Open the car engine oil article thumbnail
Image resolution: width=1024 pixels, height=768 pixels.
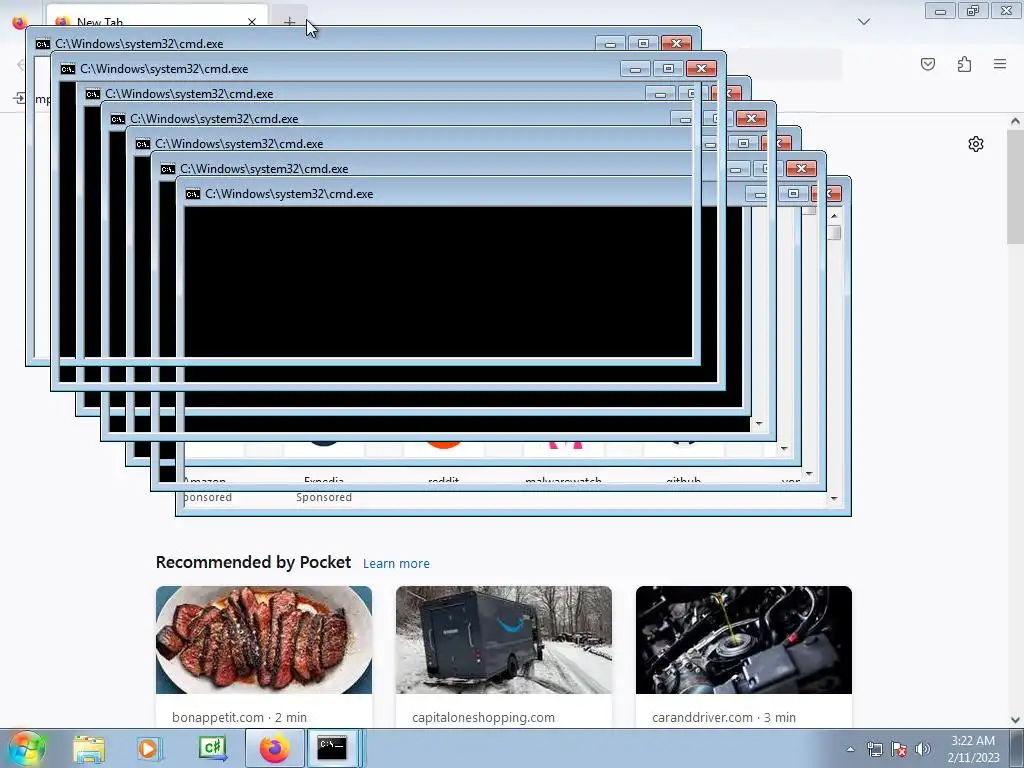tap(744, 640)
